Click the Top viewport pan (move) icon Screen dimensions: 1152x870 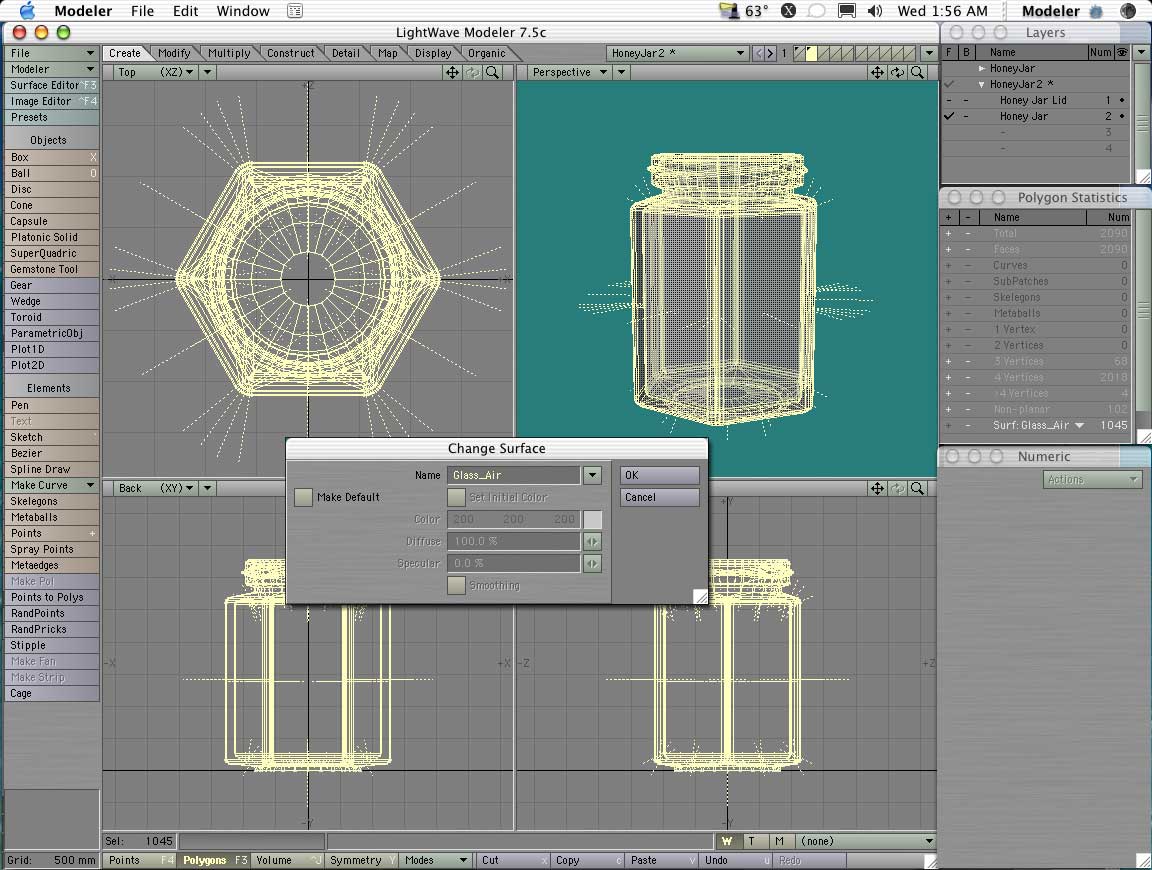pos(452,72)
